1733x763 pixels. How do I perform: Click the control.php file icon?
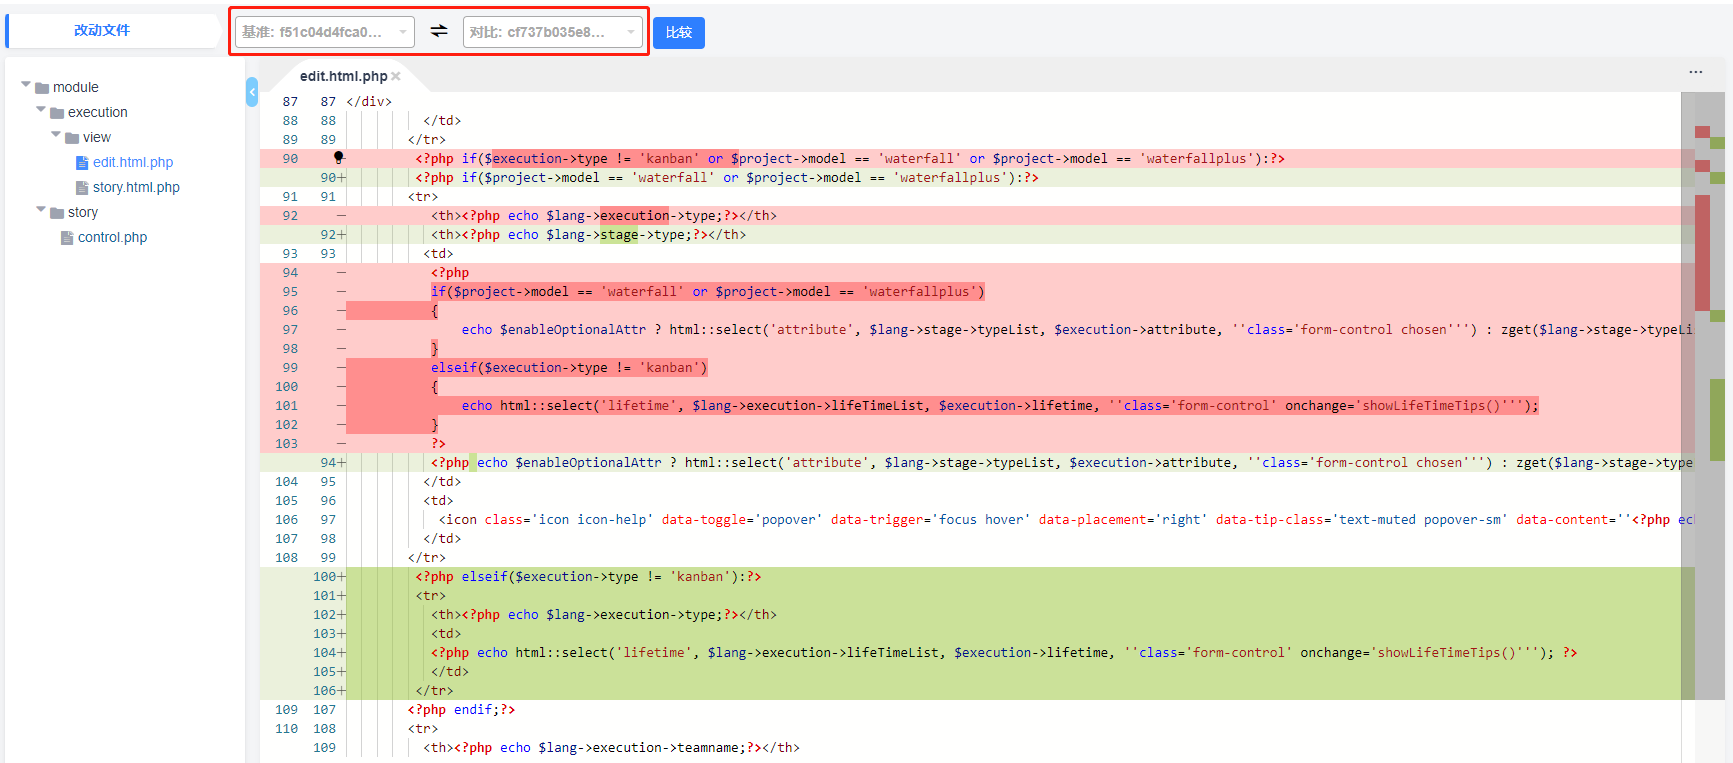click(x=67, y=238)
